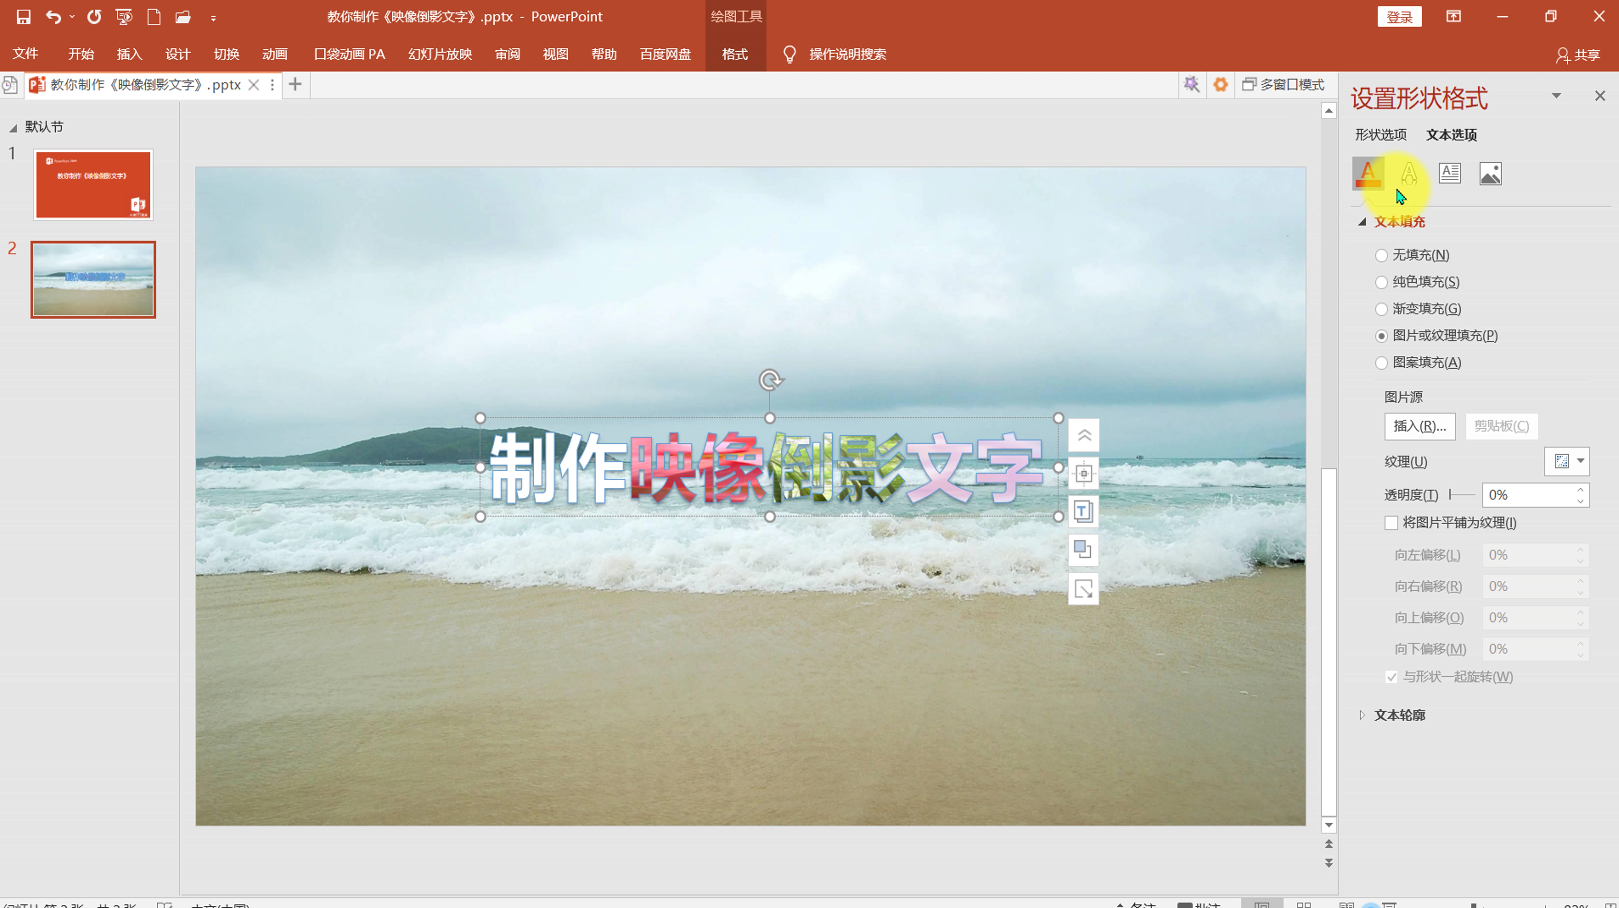Switch to the 动画 ribbon tab
The width and height of the screenshot is (1619, 908).
[x=274, y=54]
